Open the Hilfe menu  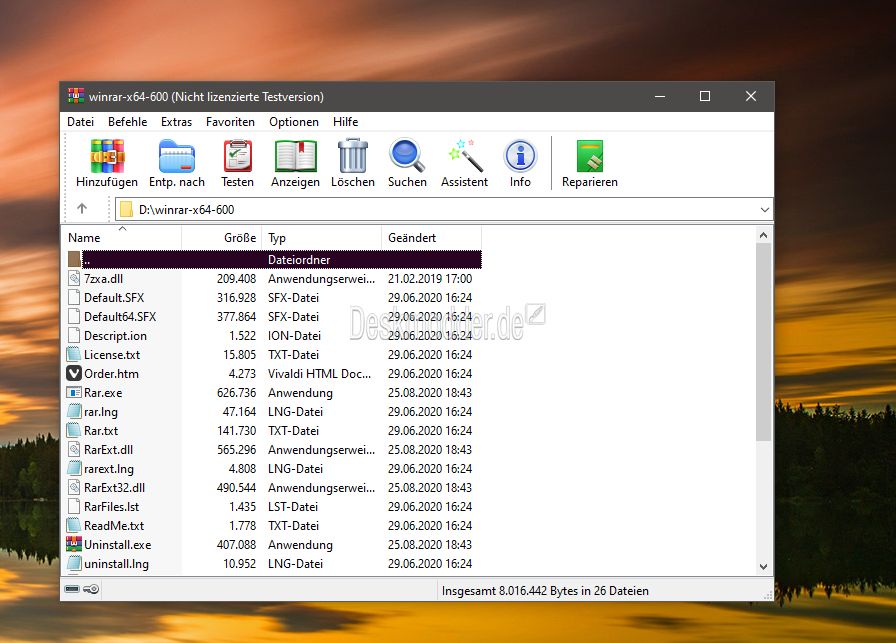pos(346,122)
